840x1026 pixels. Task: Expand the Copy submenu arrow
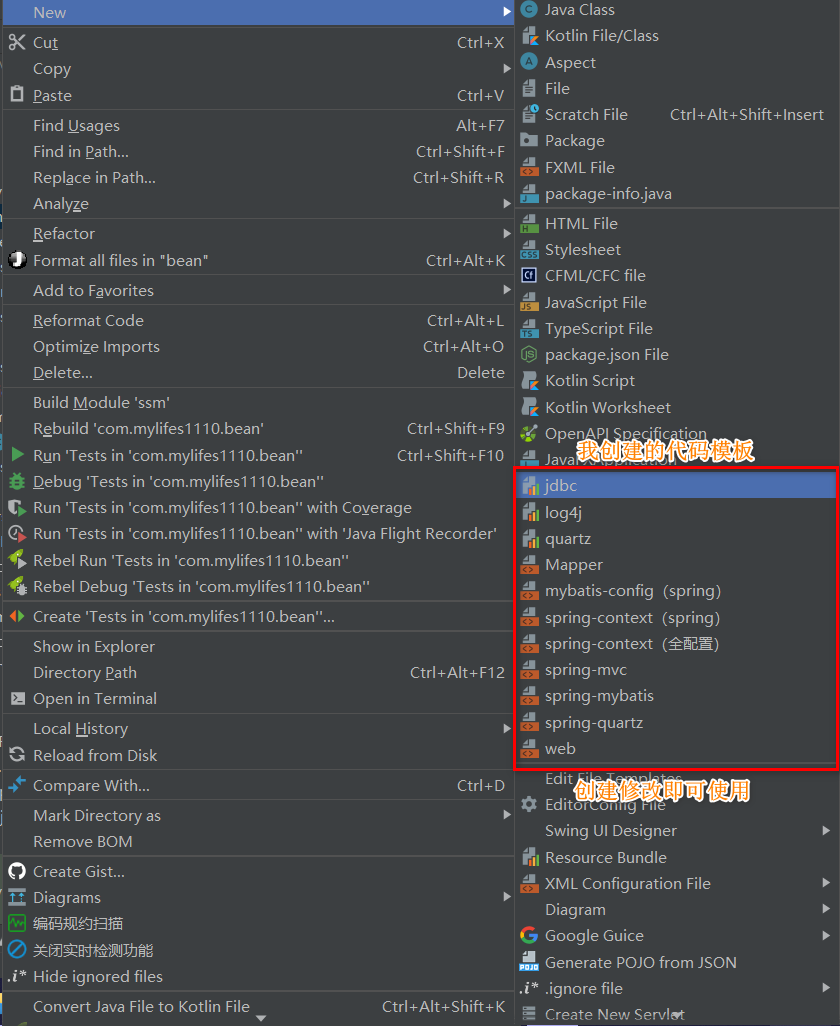(x=507, y=69)
